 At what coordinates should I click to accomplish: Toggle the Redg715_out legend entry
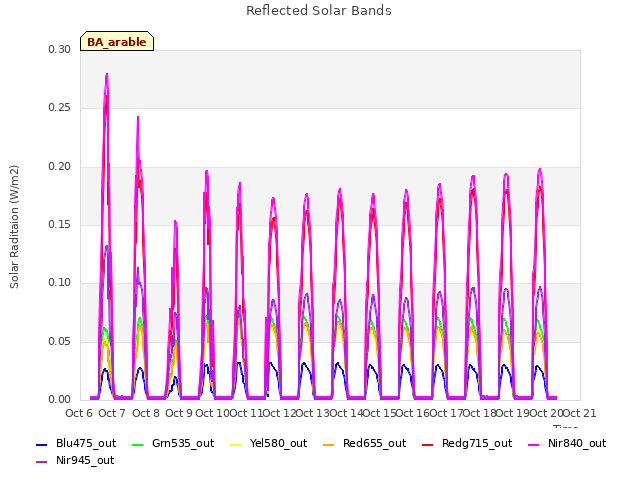click(x=467, y=444)
